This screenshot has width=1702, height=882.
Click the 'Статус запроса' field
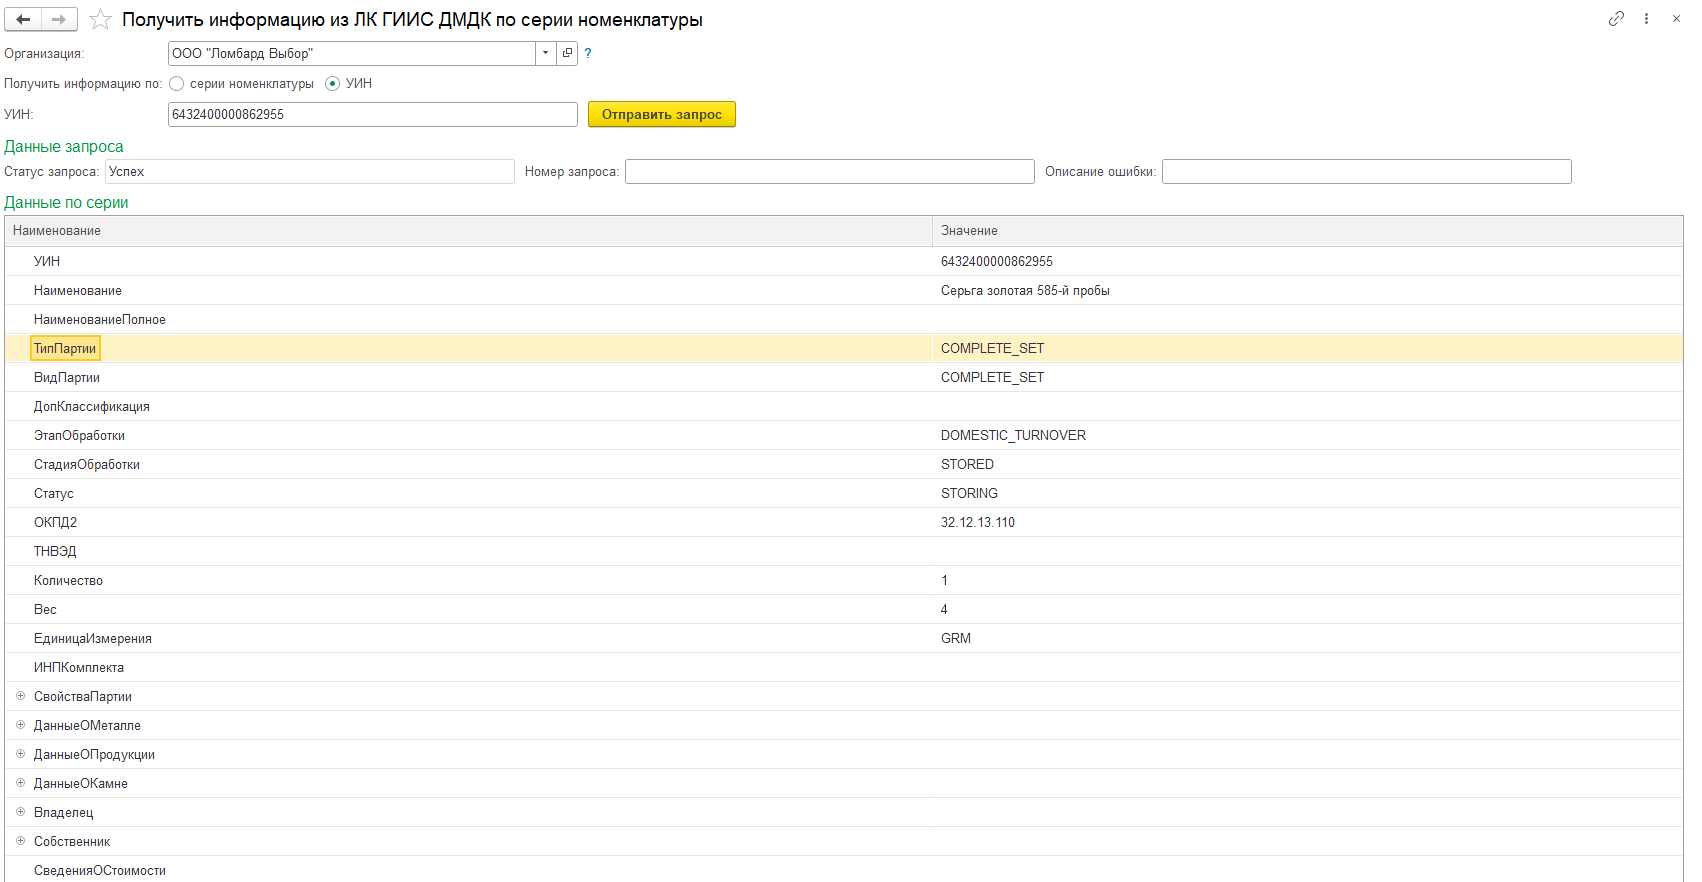310,172
